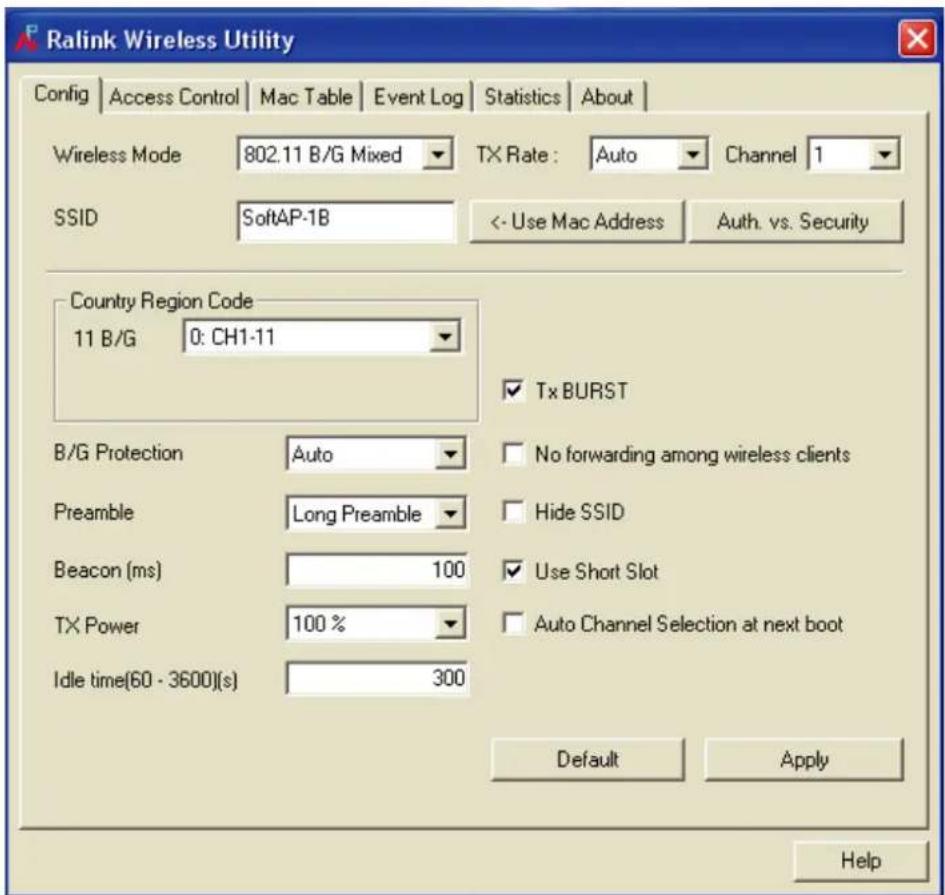The image size is (945, 895).
Task: Click the 'Wireless Mode' label
Action: tap(117, 155)
